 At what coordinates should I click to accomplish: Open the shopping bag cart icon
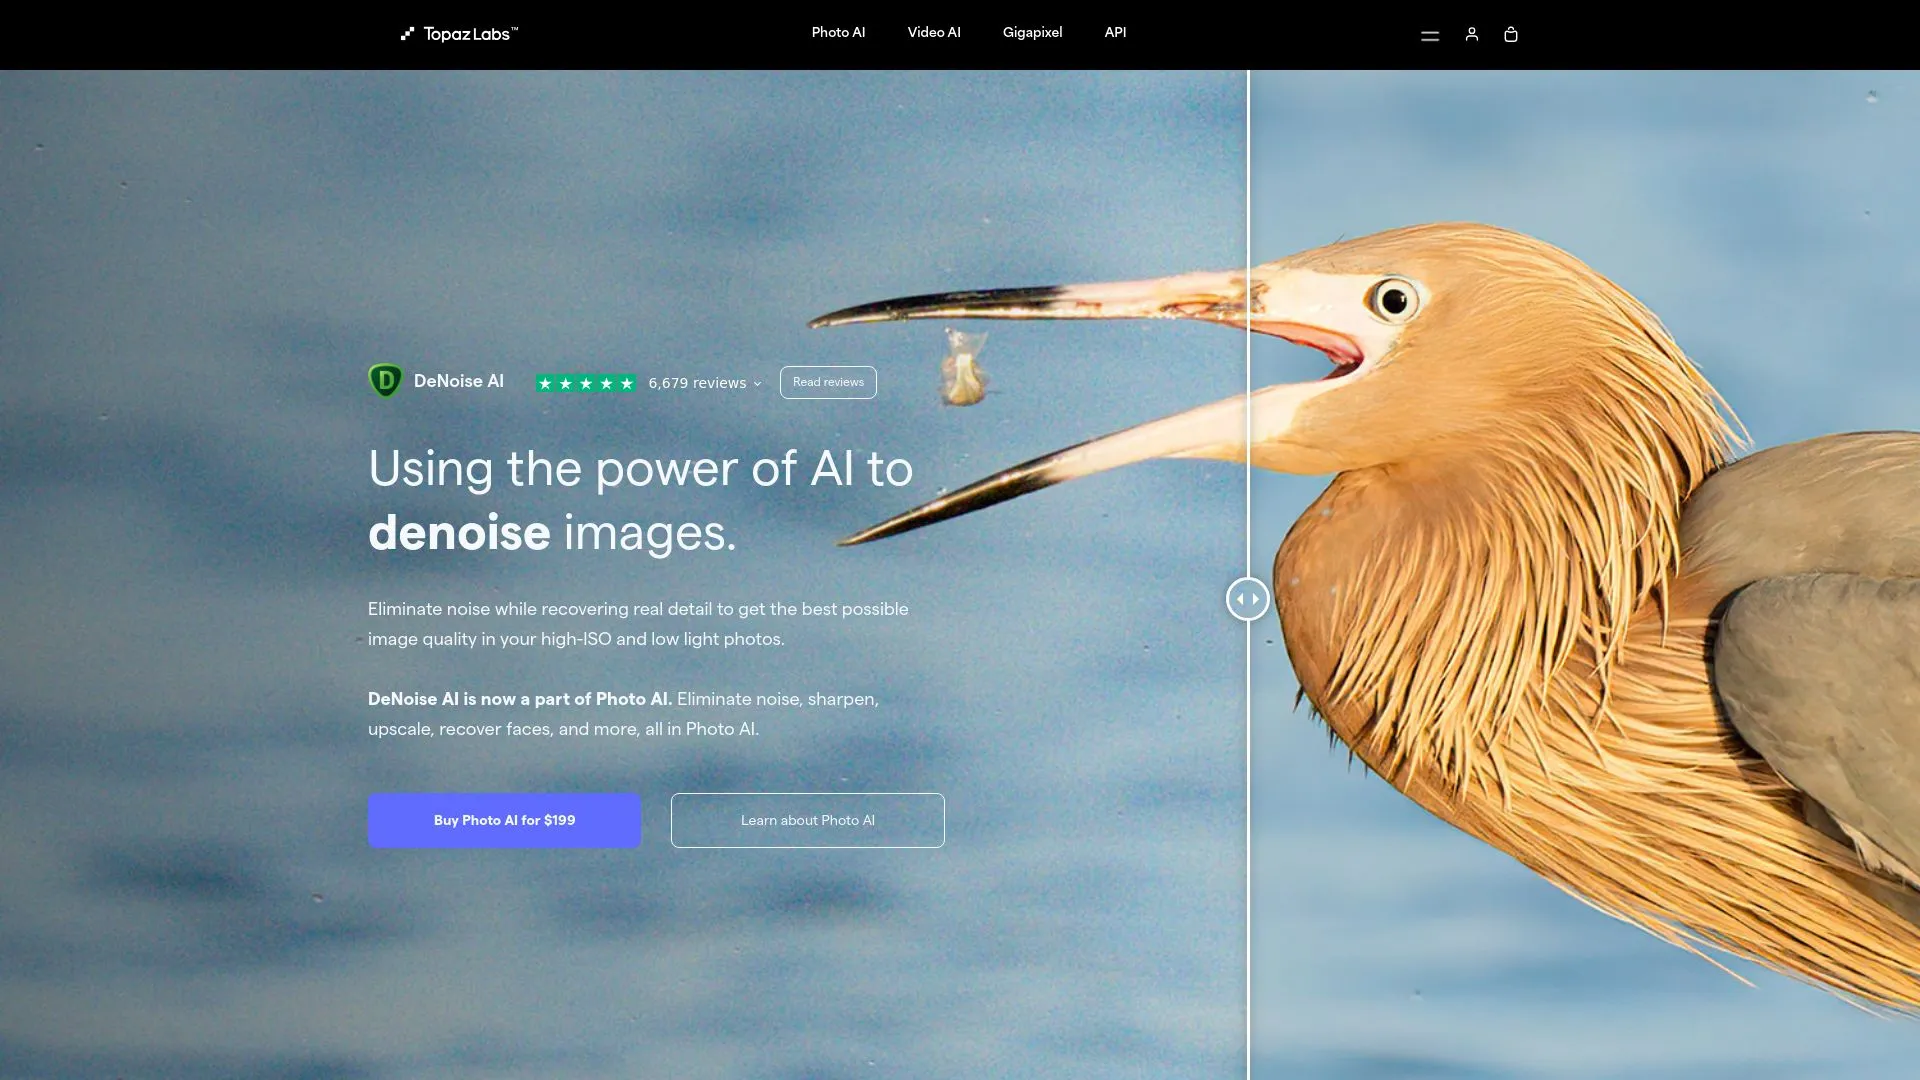pos(1511,34)
